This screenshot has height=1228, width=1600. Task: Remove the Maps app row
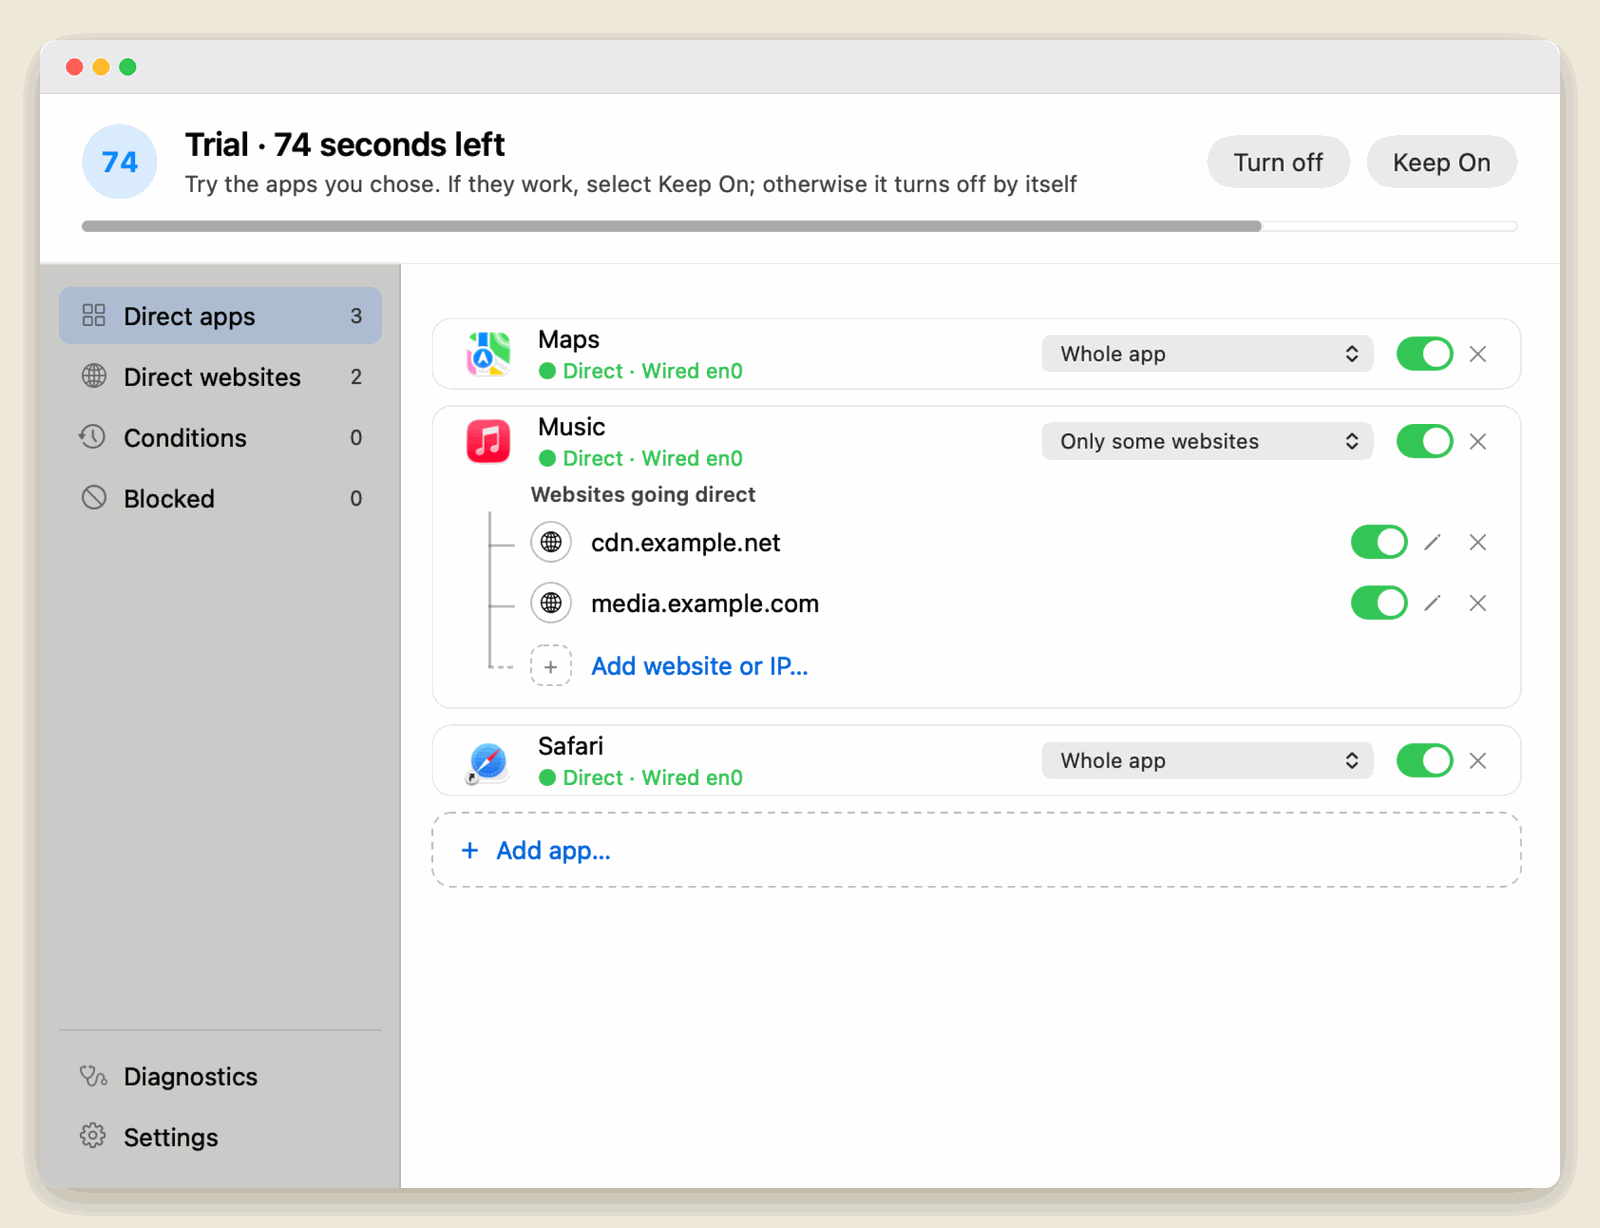click(1478, 354)
